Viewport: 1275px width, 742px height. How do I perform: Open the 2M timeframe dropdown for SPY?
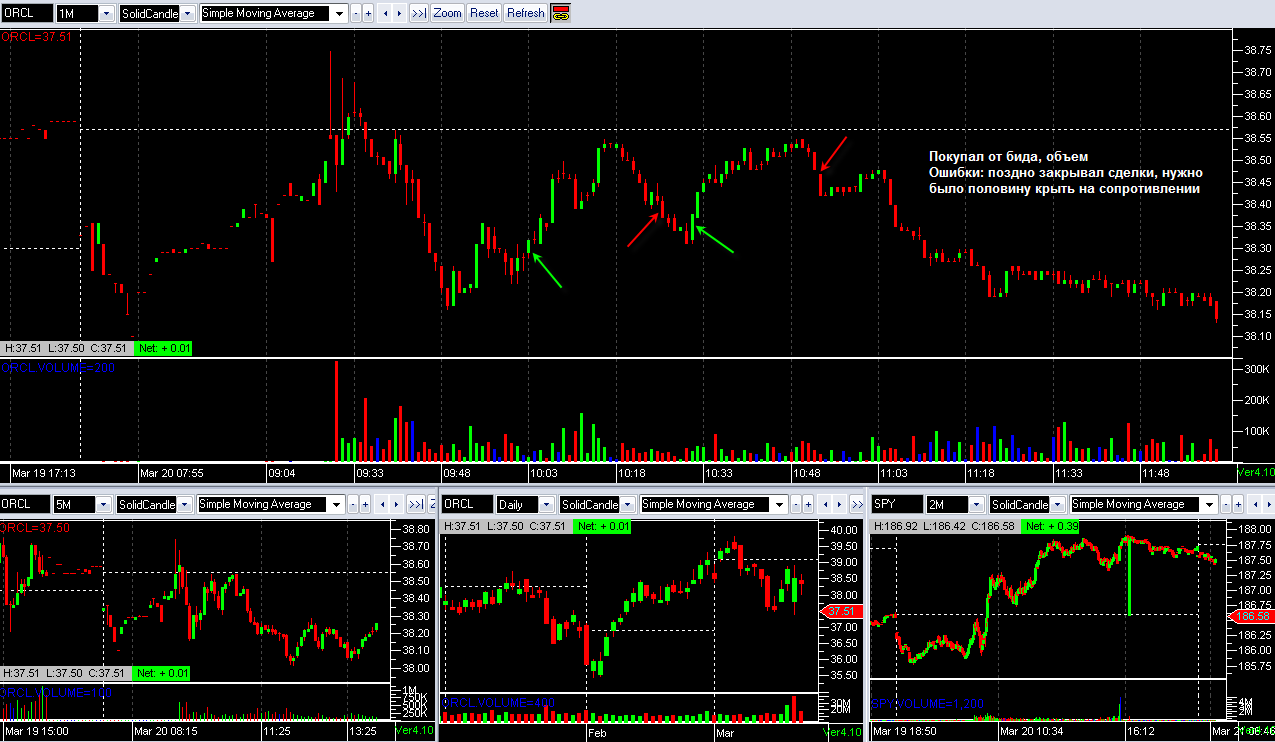(x=977, y=504)
